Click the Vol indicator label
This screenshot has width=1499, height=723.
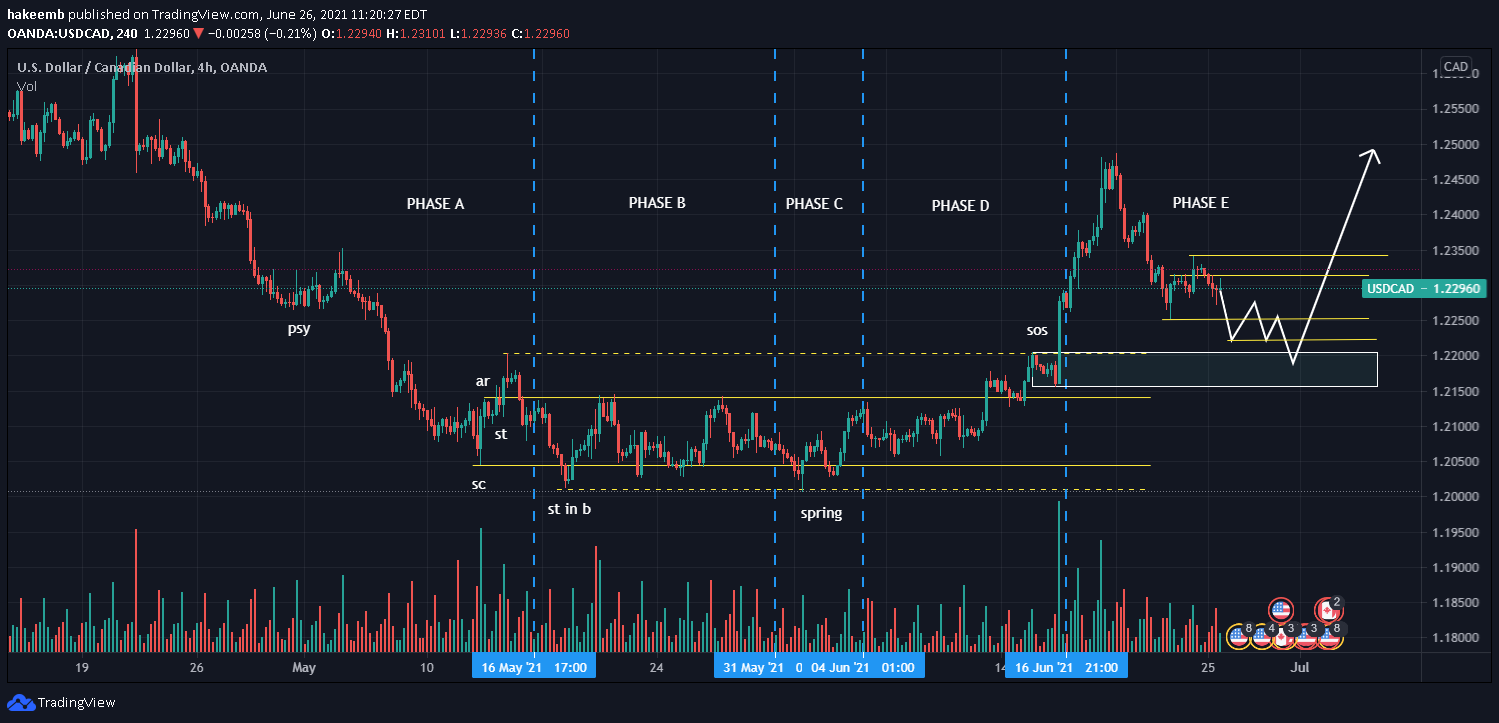(28, 87)
